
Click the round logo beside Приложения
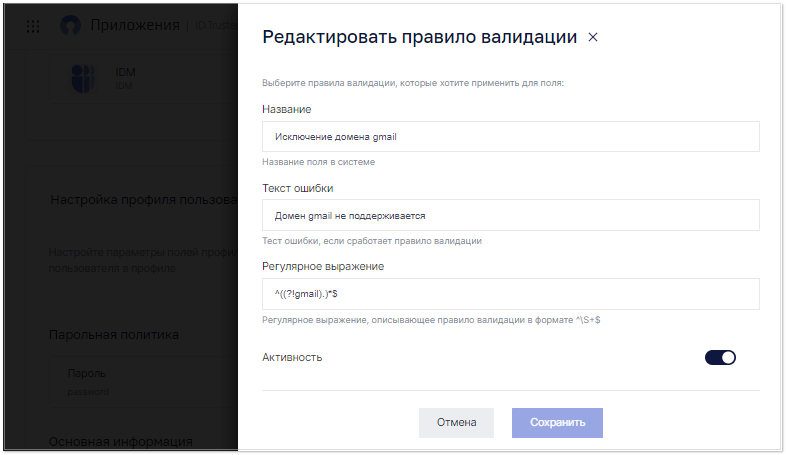70,26
